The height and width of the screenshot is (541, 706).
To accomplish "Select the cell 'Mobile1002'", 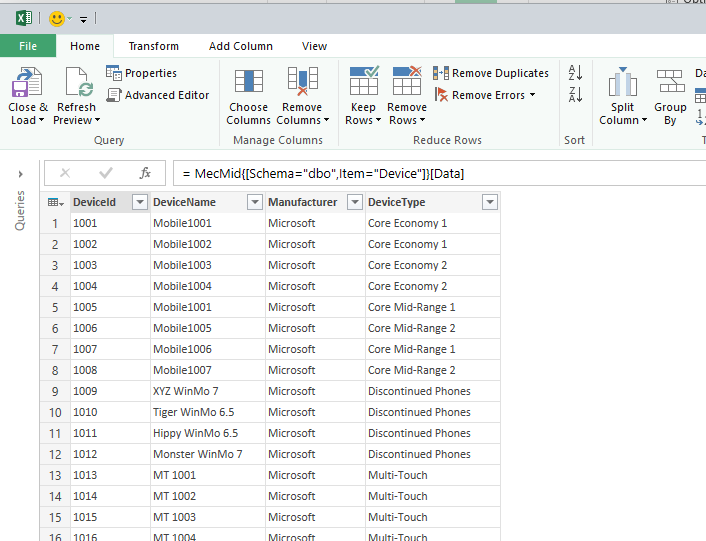I will (208, 244).
